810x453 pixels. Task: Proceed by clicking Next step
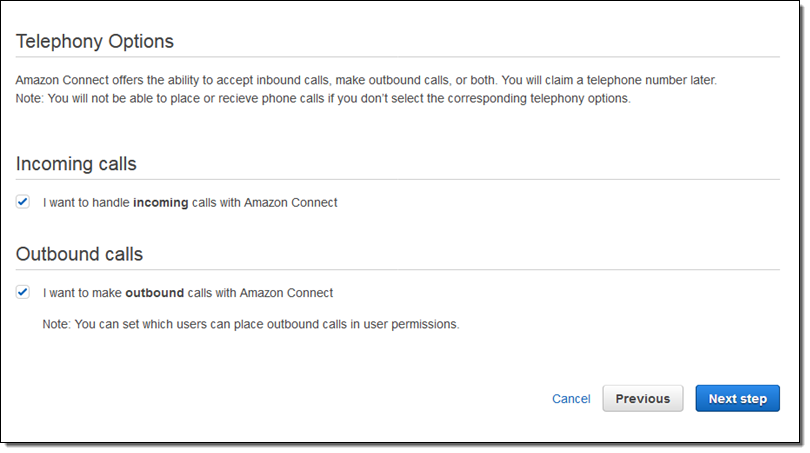[737, 399]
